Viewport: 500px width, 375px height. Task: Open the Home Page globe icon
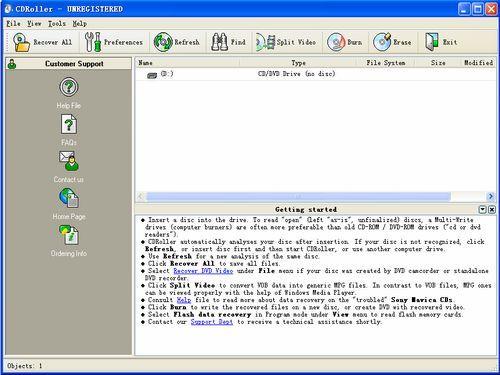pyautogui.click(x=69, y=198)
